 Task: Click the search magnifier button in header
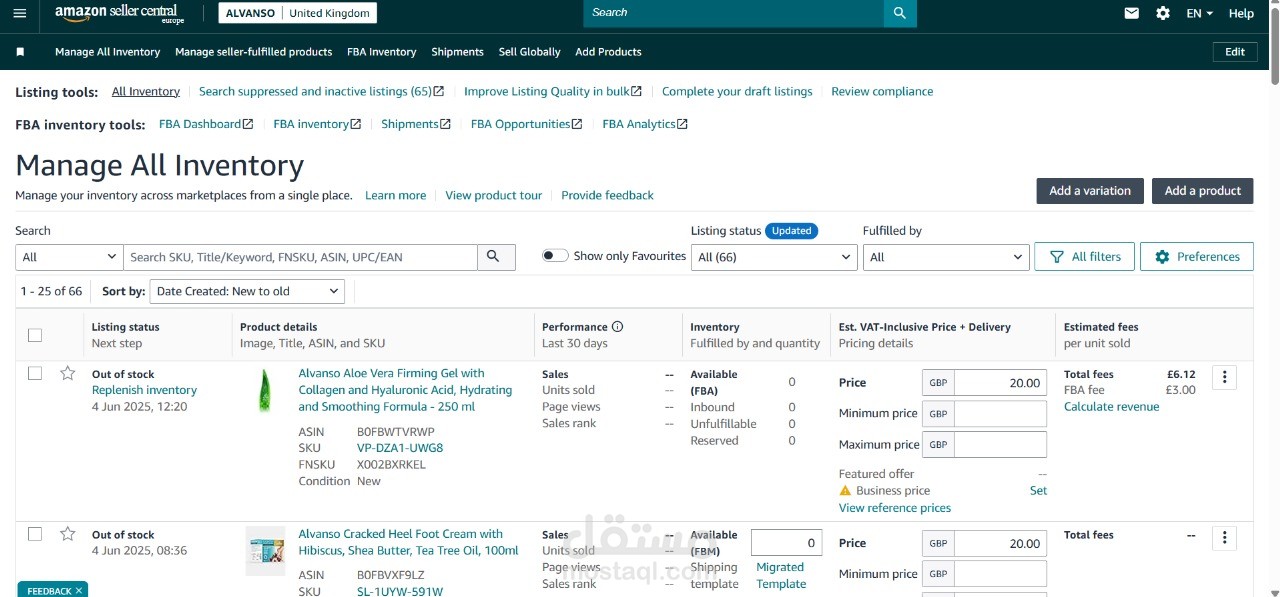(x=900, y=13)
